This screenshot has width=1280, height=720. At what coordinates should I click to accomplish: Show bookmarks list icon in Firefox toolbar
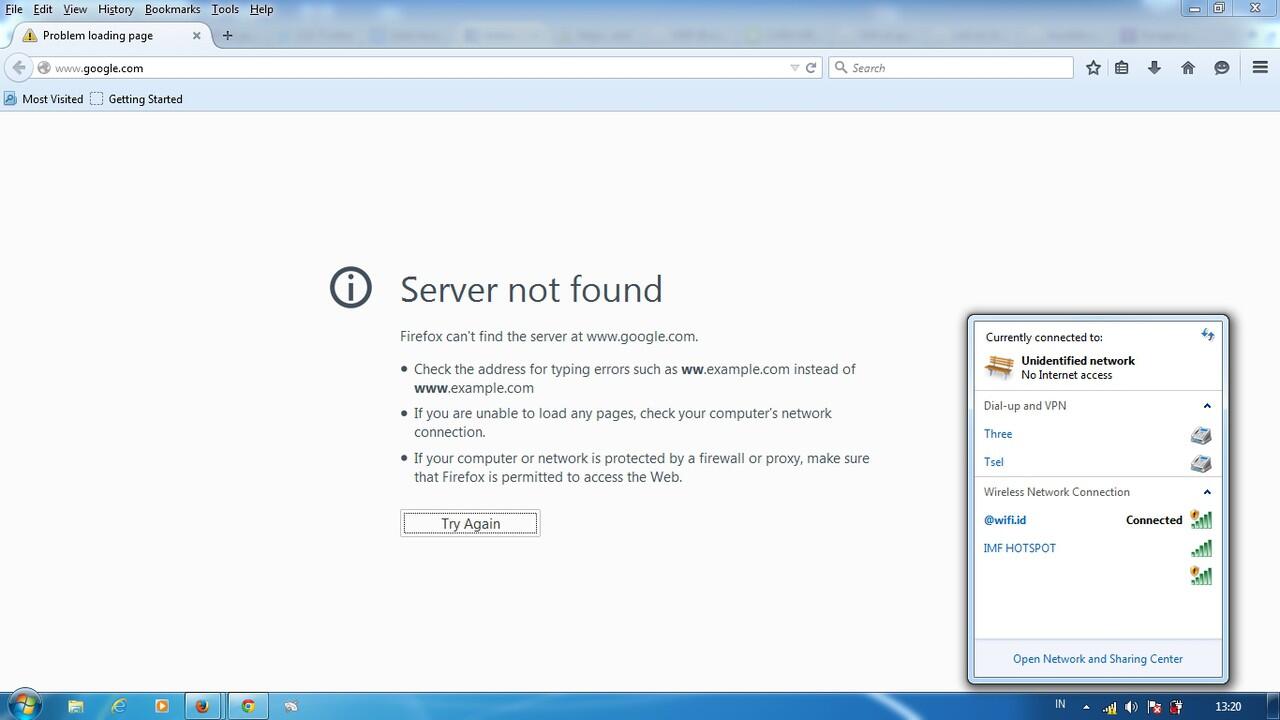tap(1122, 68)
